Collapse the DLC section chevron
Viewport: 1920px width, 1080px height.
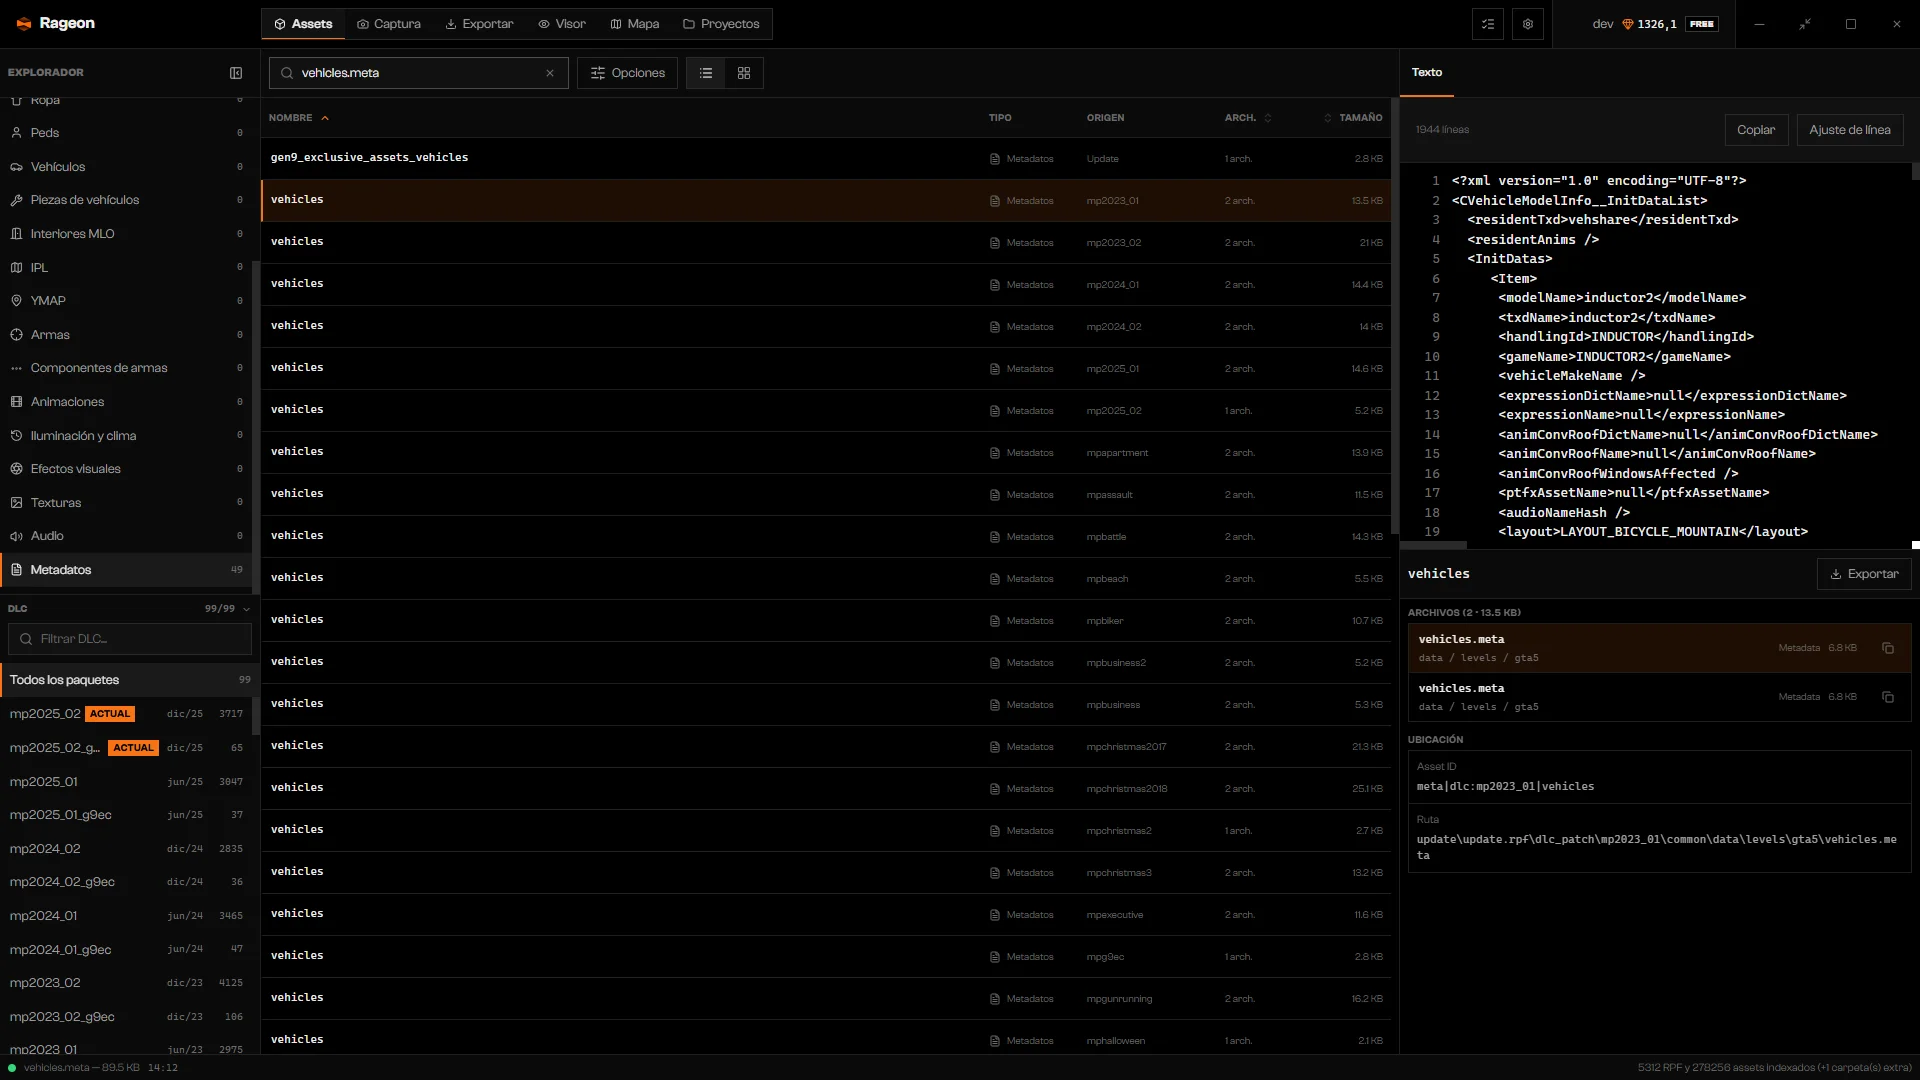click(246, 609)
